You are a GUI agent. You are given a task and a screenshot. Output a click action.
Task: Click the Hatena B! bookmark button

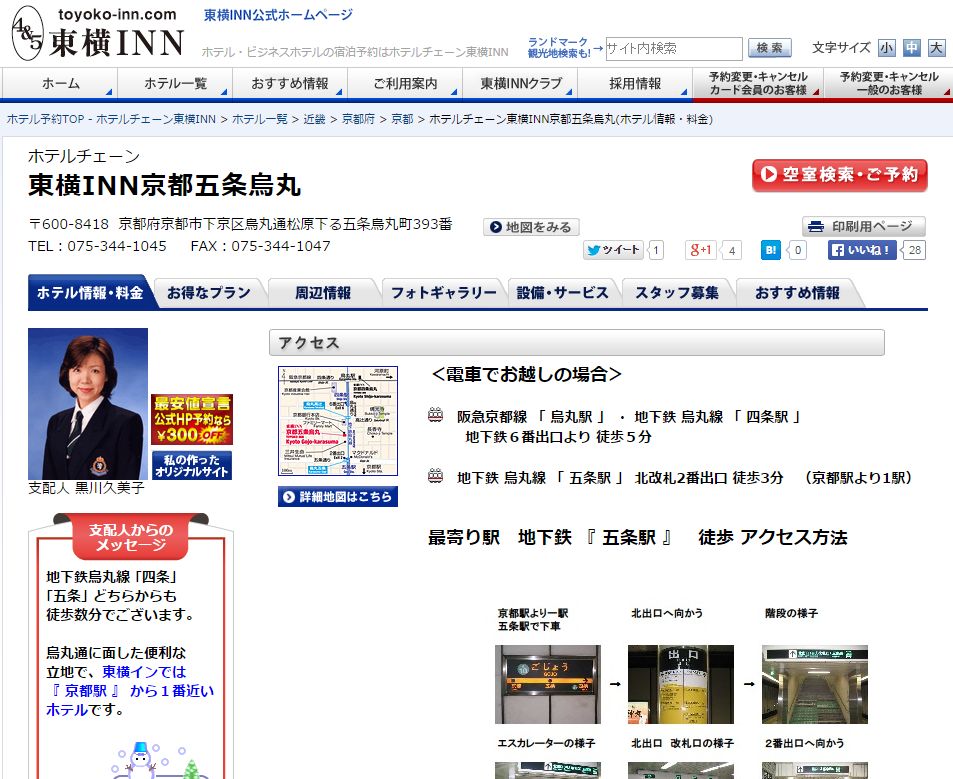(771, 250)
